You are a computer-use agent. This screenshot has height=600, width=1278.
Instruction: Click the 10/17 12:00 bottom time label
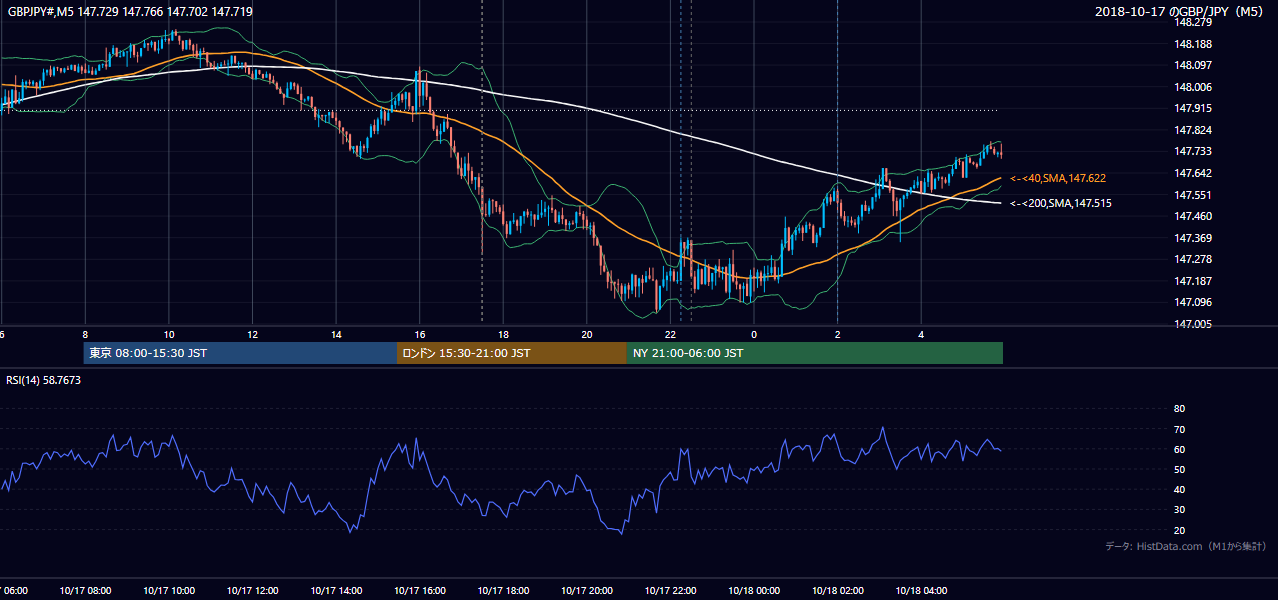tap(252, 591)
